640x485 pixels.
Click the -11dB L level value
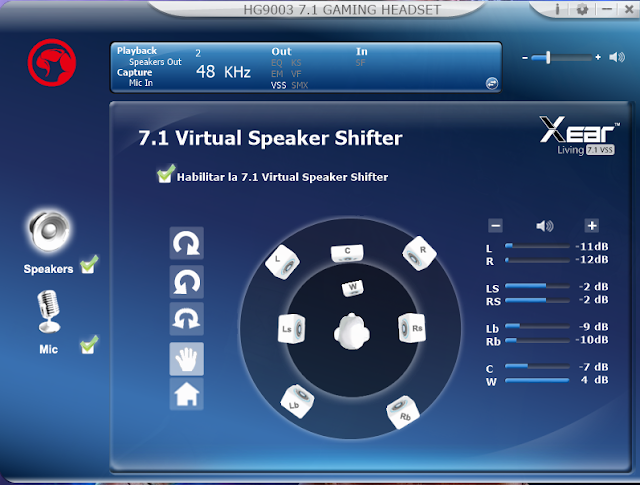[592, 247]
